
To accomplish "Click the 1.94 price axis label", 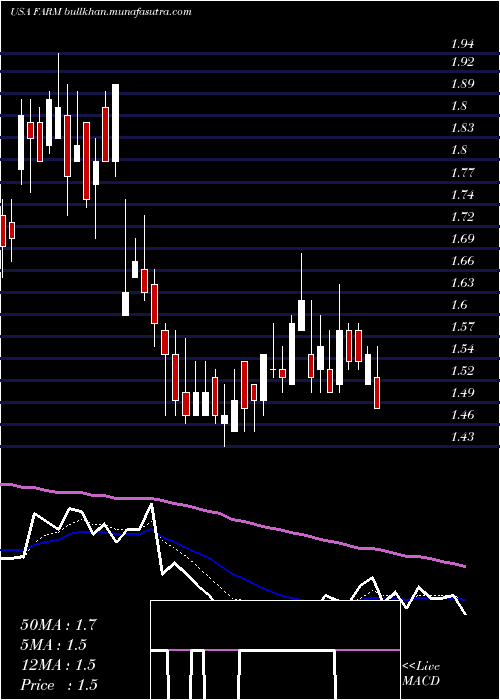I will coord(462,44).
